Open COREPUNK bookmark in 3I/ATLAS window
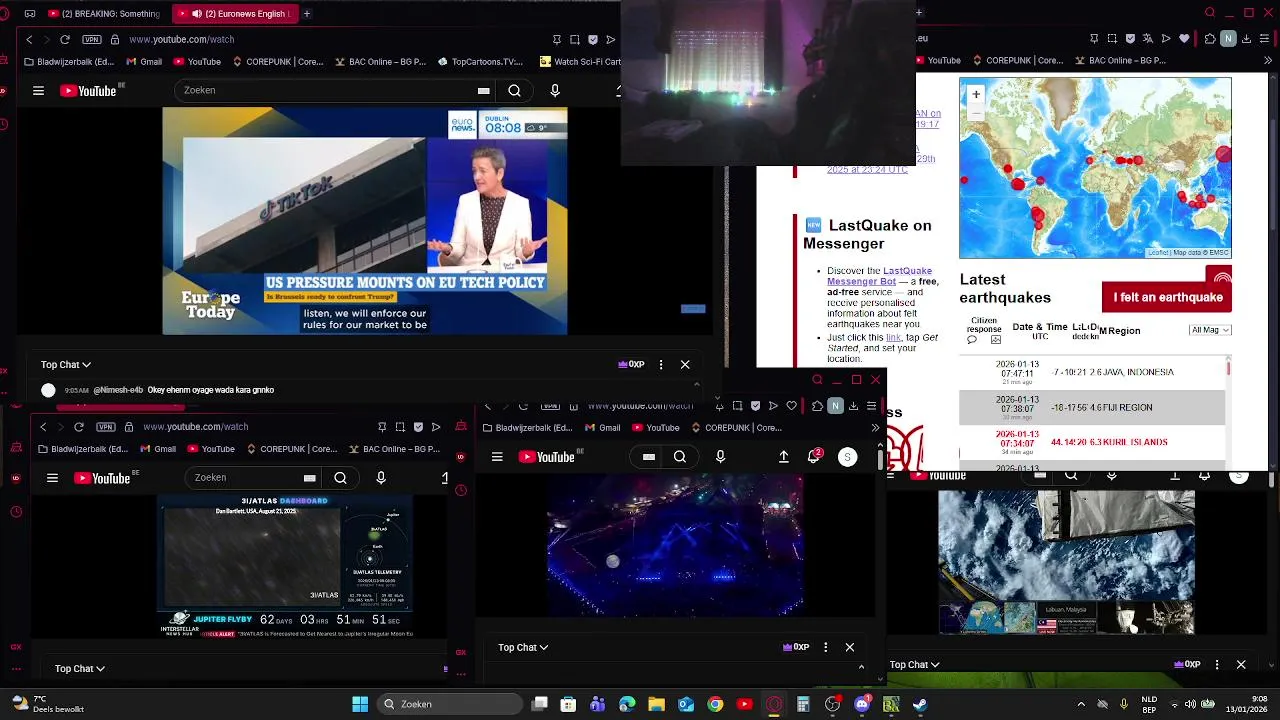This screenshot has height=720, width=1280. click(x=291, y=450)
